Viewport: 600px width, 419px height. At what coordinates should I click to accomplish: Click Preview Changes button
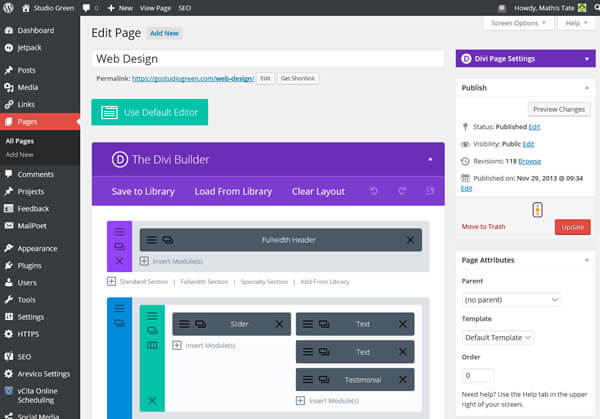(559, 109)
